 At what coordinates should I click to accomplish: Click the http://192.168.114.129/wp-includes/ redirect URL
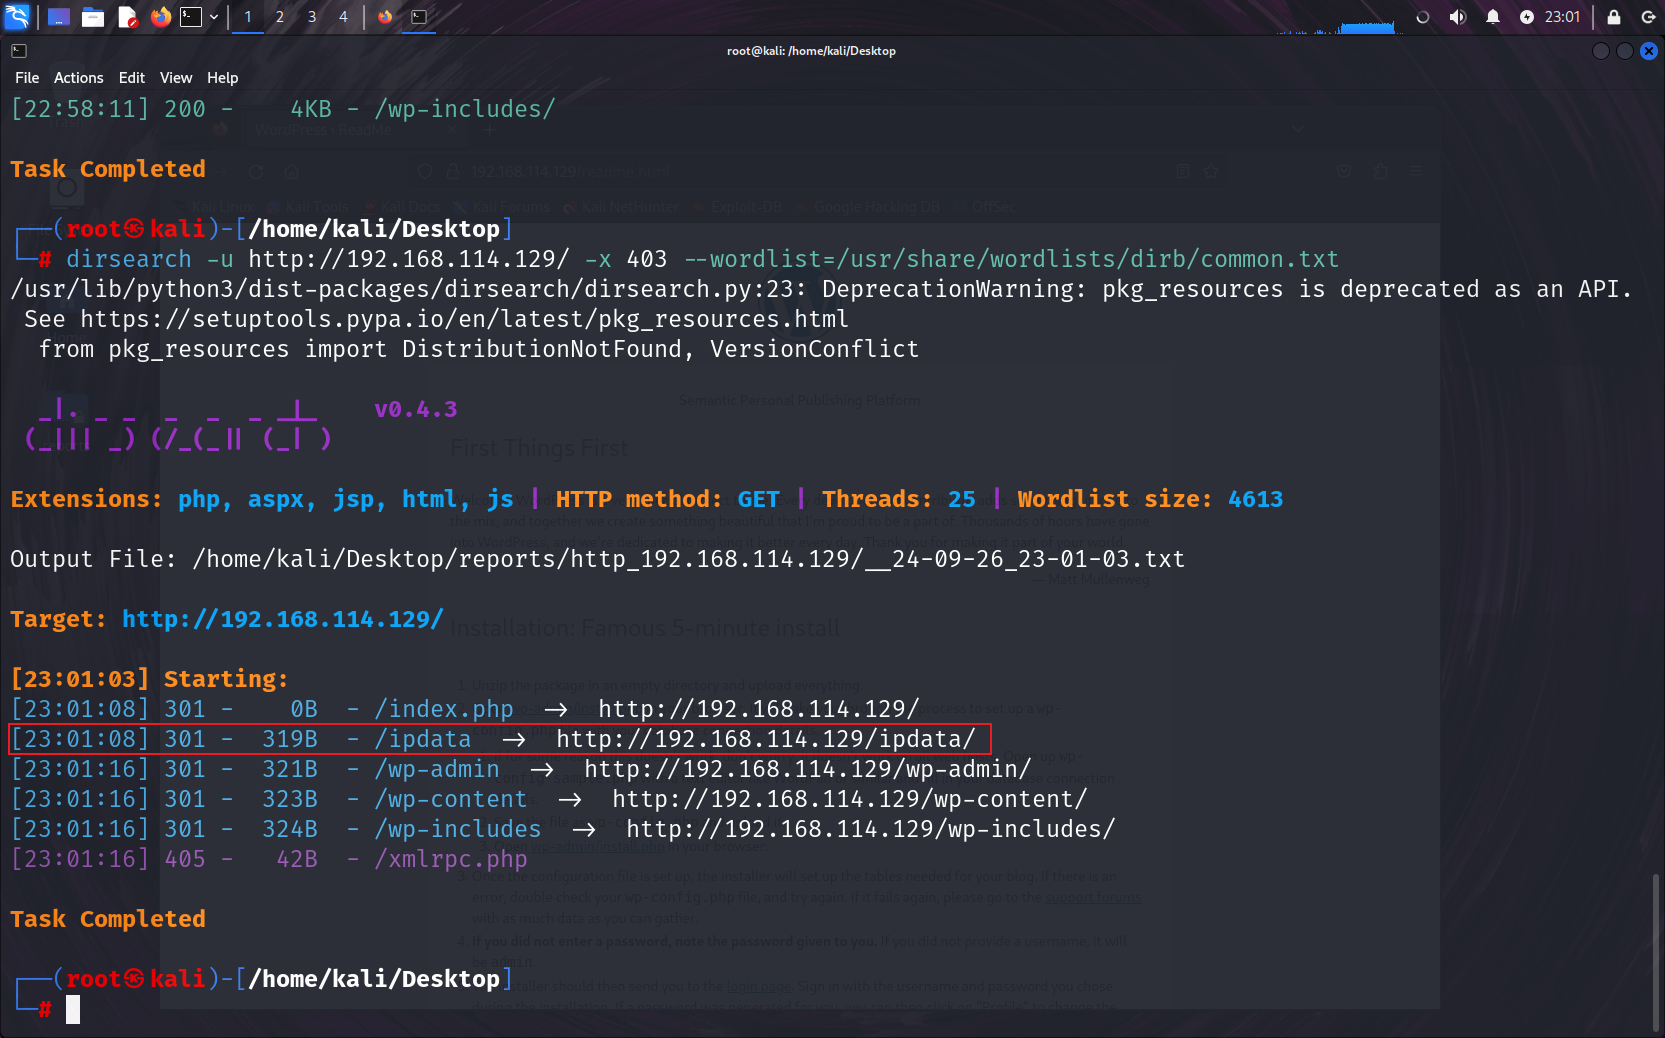click(871, 829)
